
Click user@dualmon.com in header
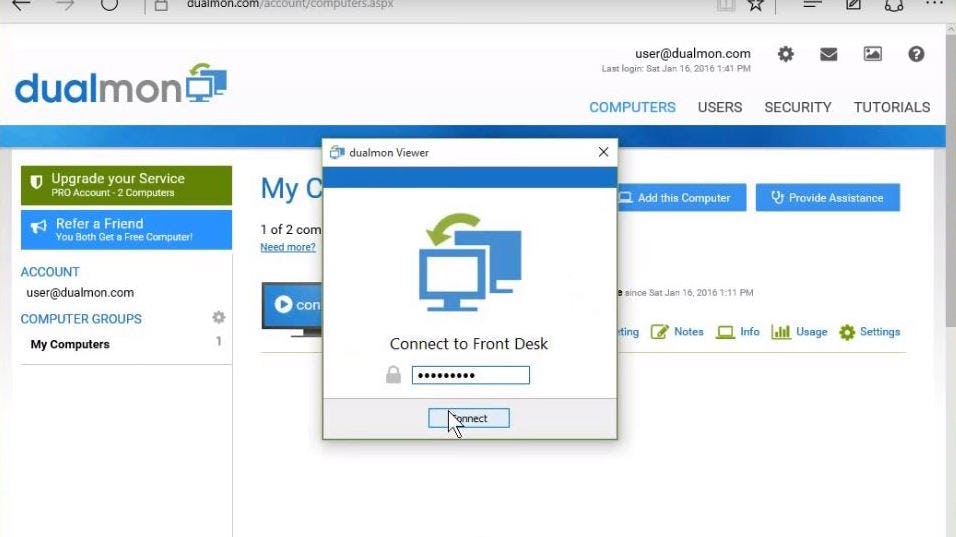pos(693,54)
